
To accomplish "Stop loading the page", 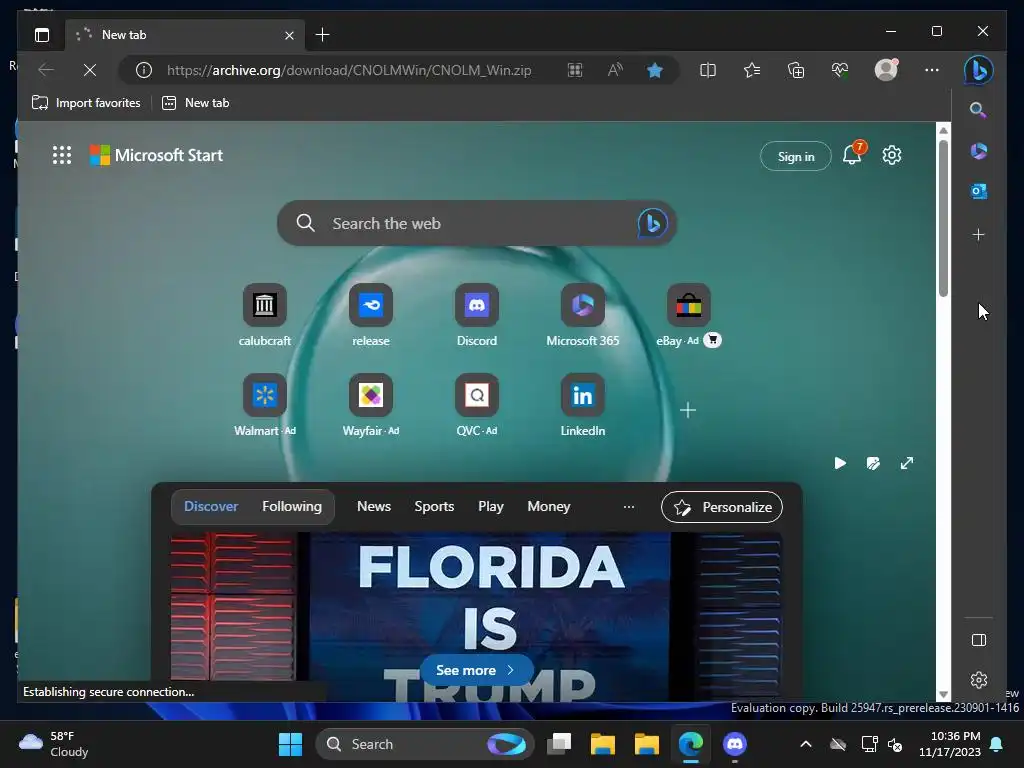I will (x=90, y=70).
